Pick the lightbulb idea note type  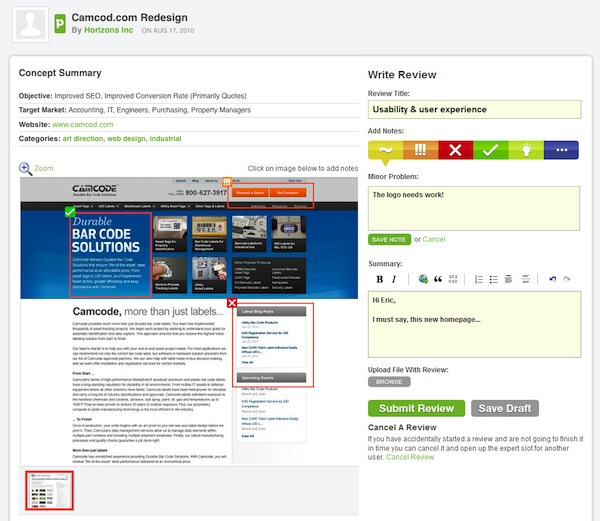(527, 151)
